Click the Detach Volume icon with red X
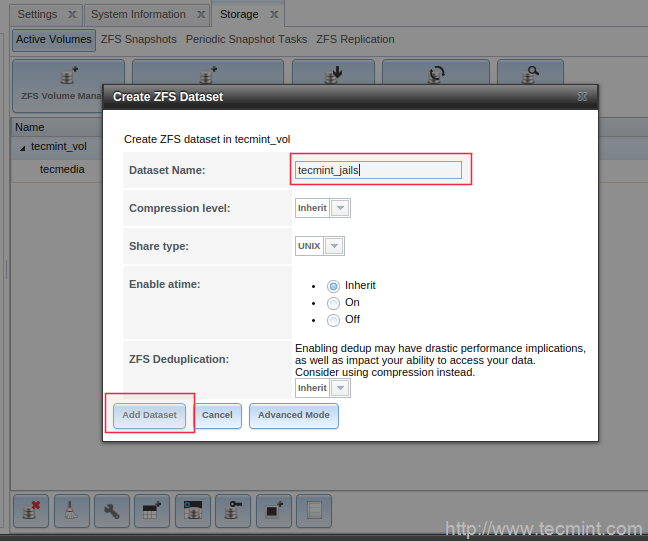Screen dimensions: 648x541 (x=30, y=511)
